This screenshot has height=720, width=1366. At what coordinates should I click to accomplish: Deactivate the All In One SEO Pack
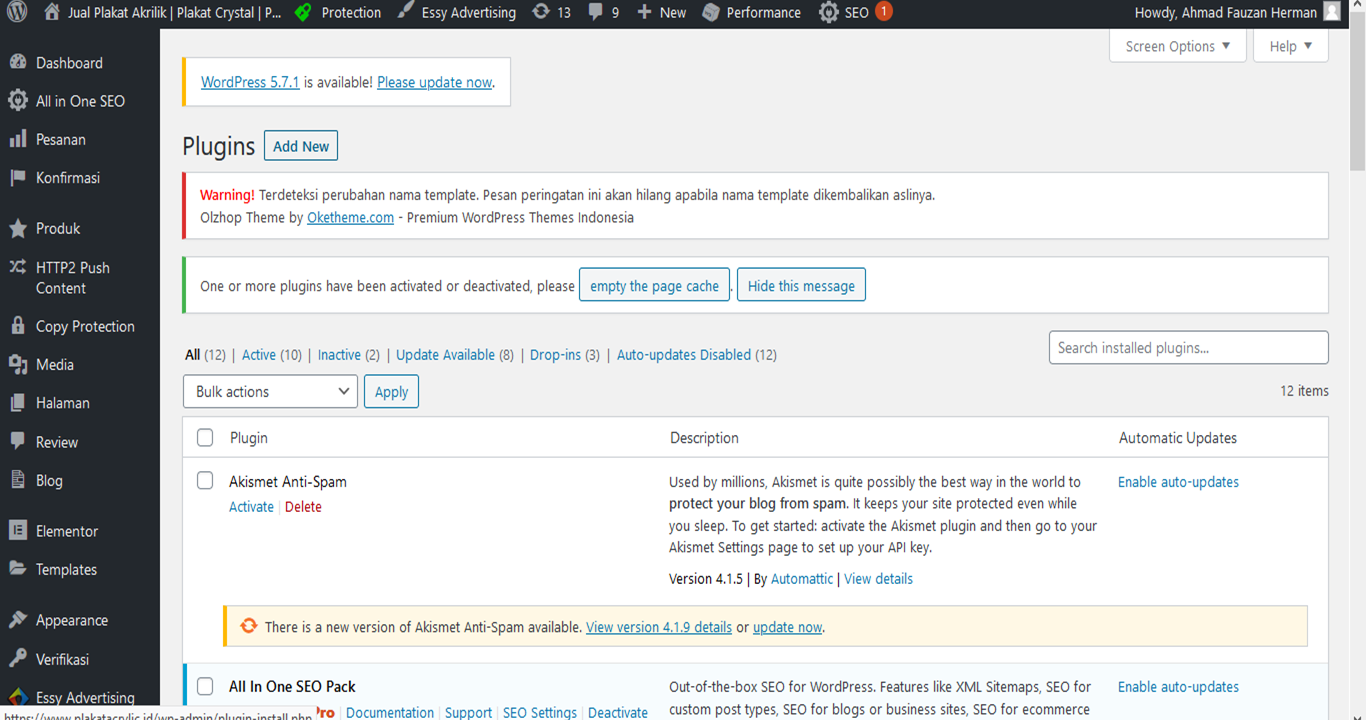pyautogui.click(x=618, y=712)
